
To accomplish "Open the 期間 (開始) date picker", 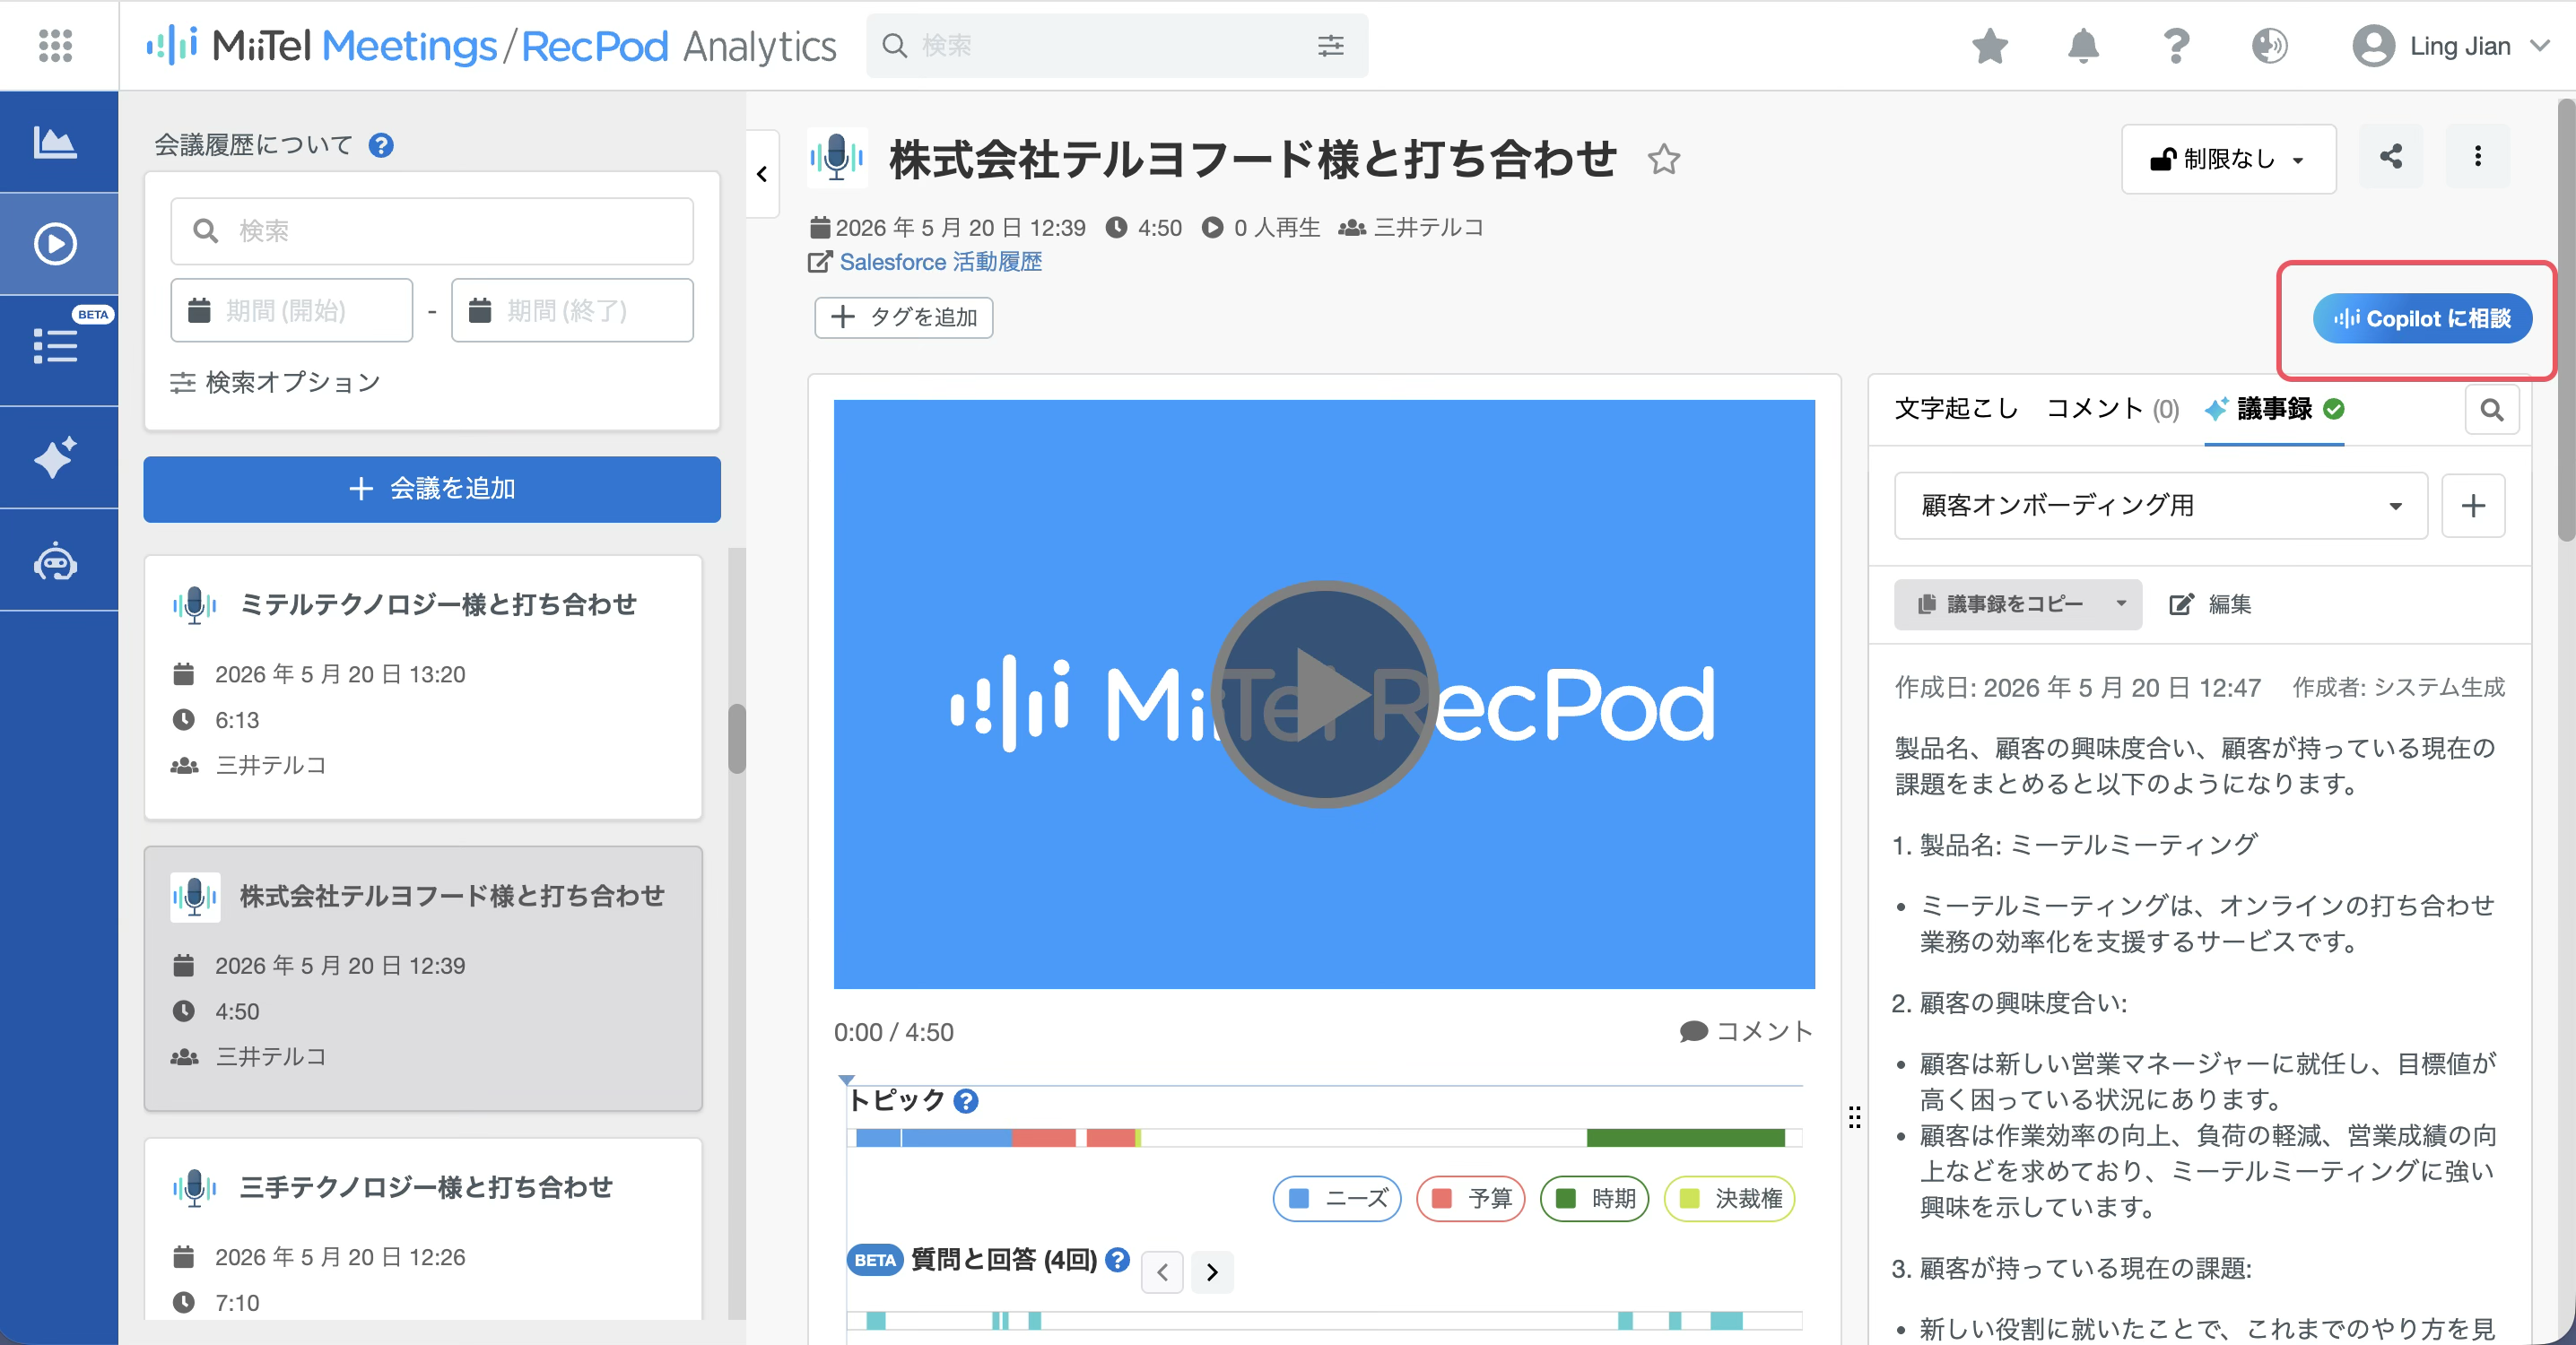I will (291, 311).
